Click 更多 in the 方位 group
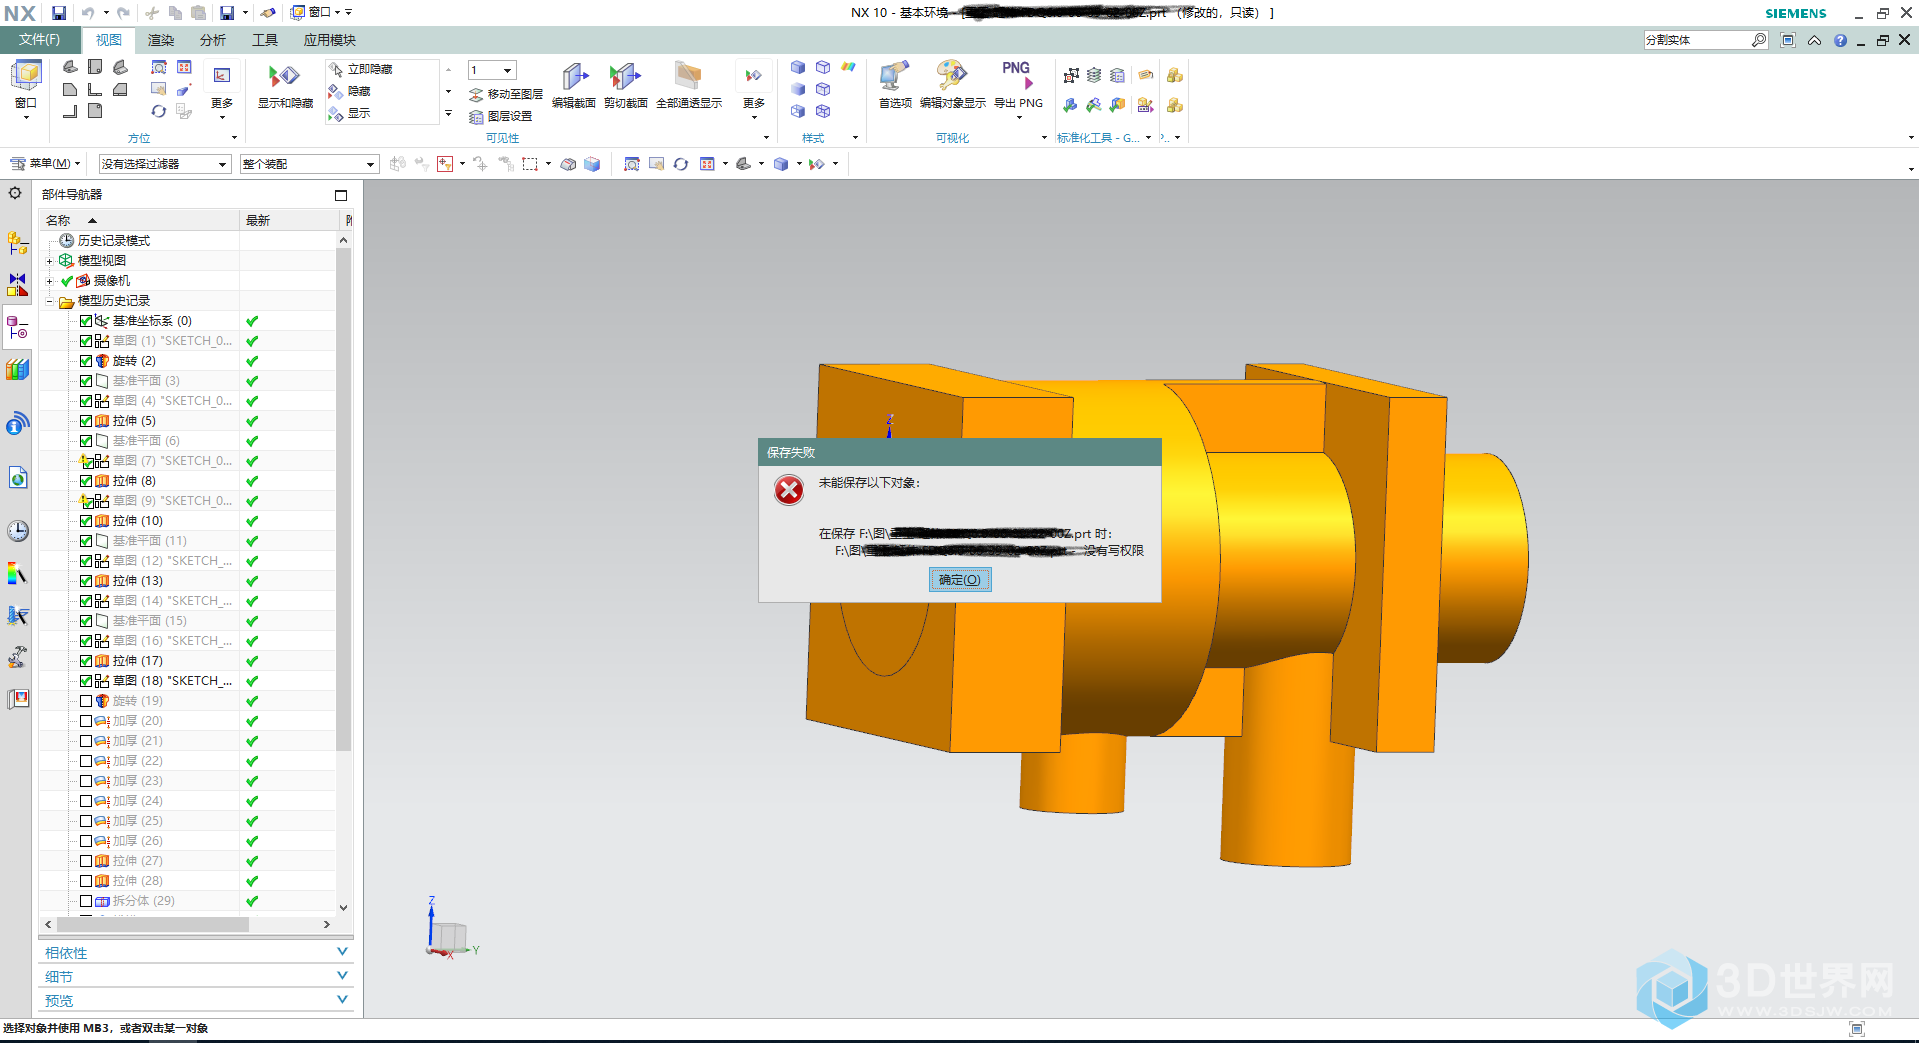The image size is (1919, 1043). [222, 92]
